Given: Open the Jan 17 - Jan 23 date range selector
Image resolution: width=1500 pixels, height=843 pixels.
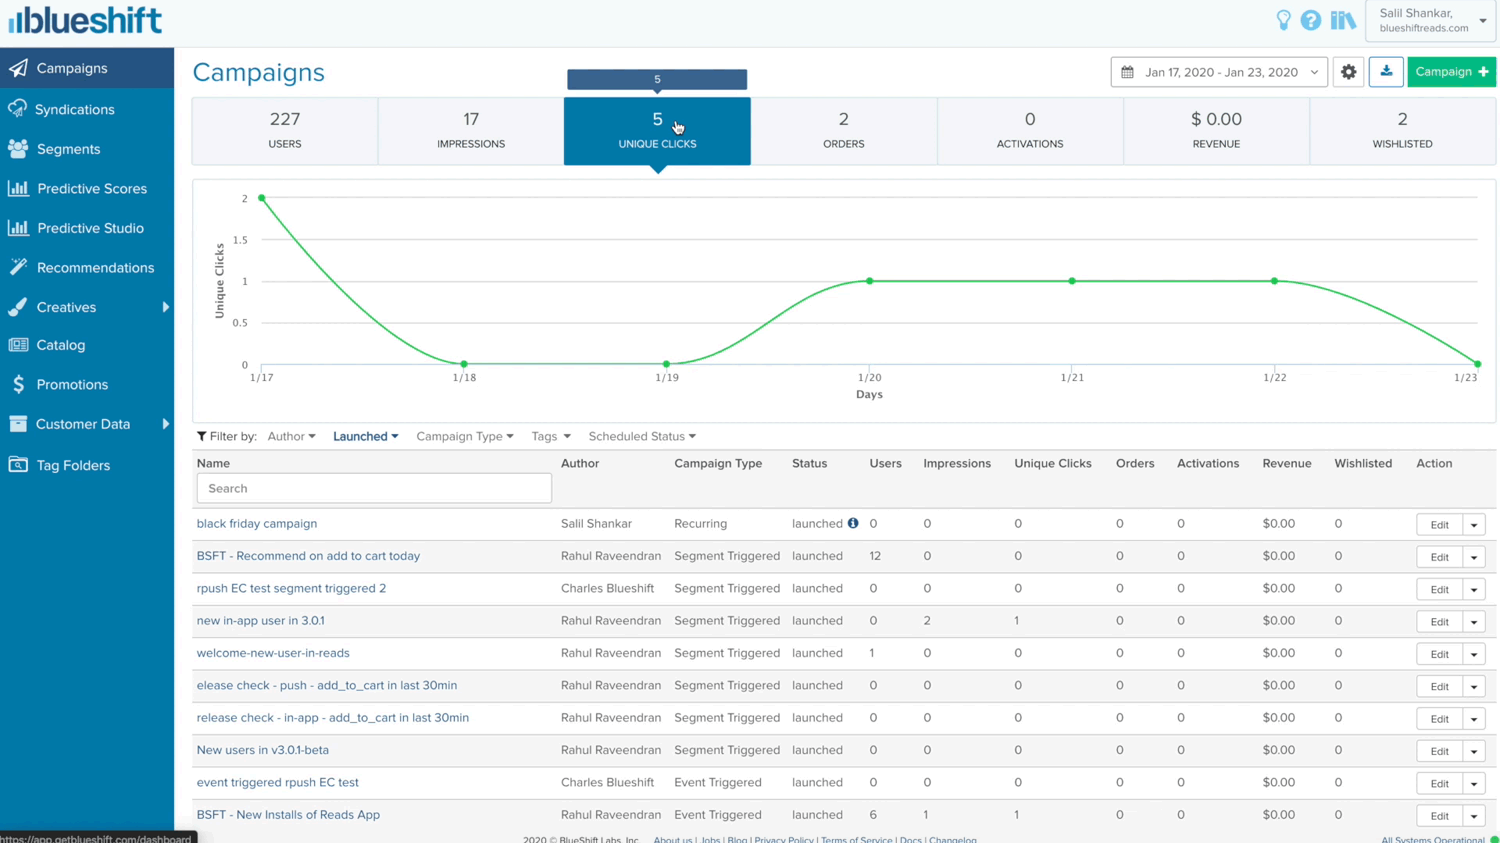Looking at the screenshot, I should 1218,71.
